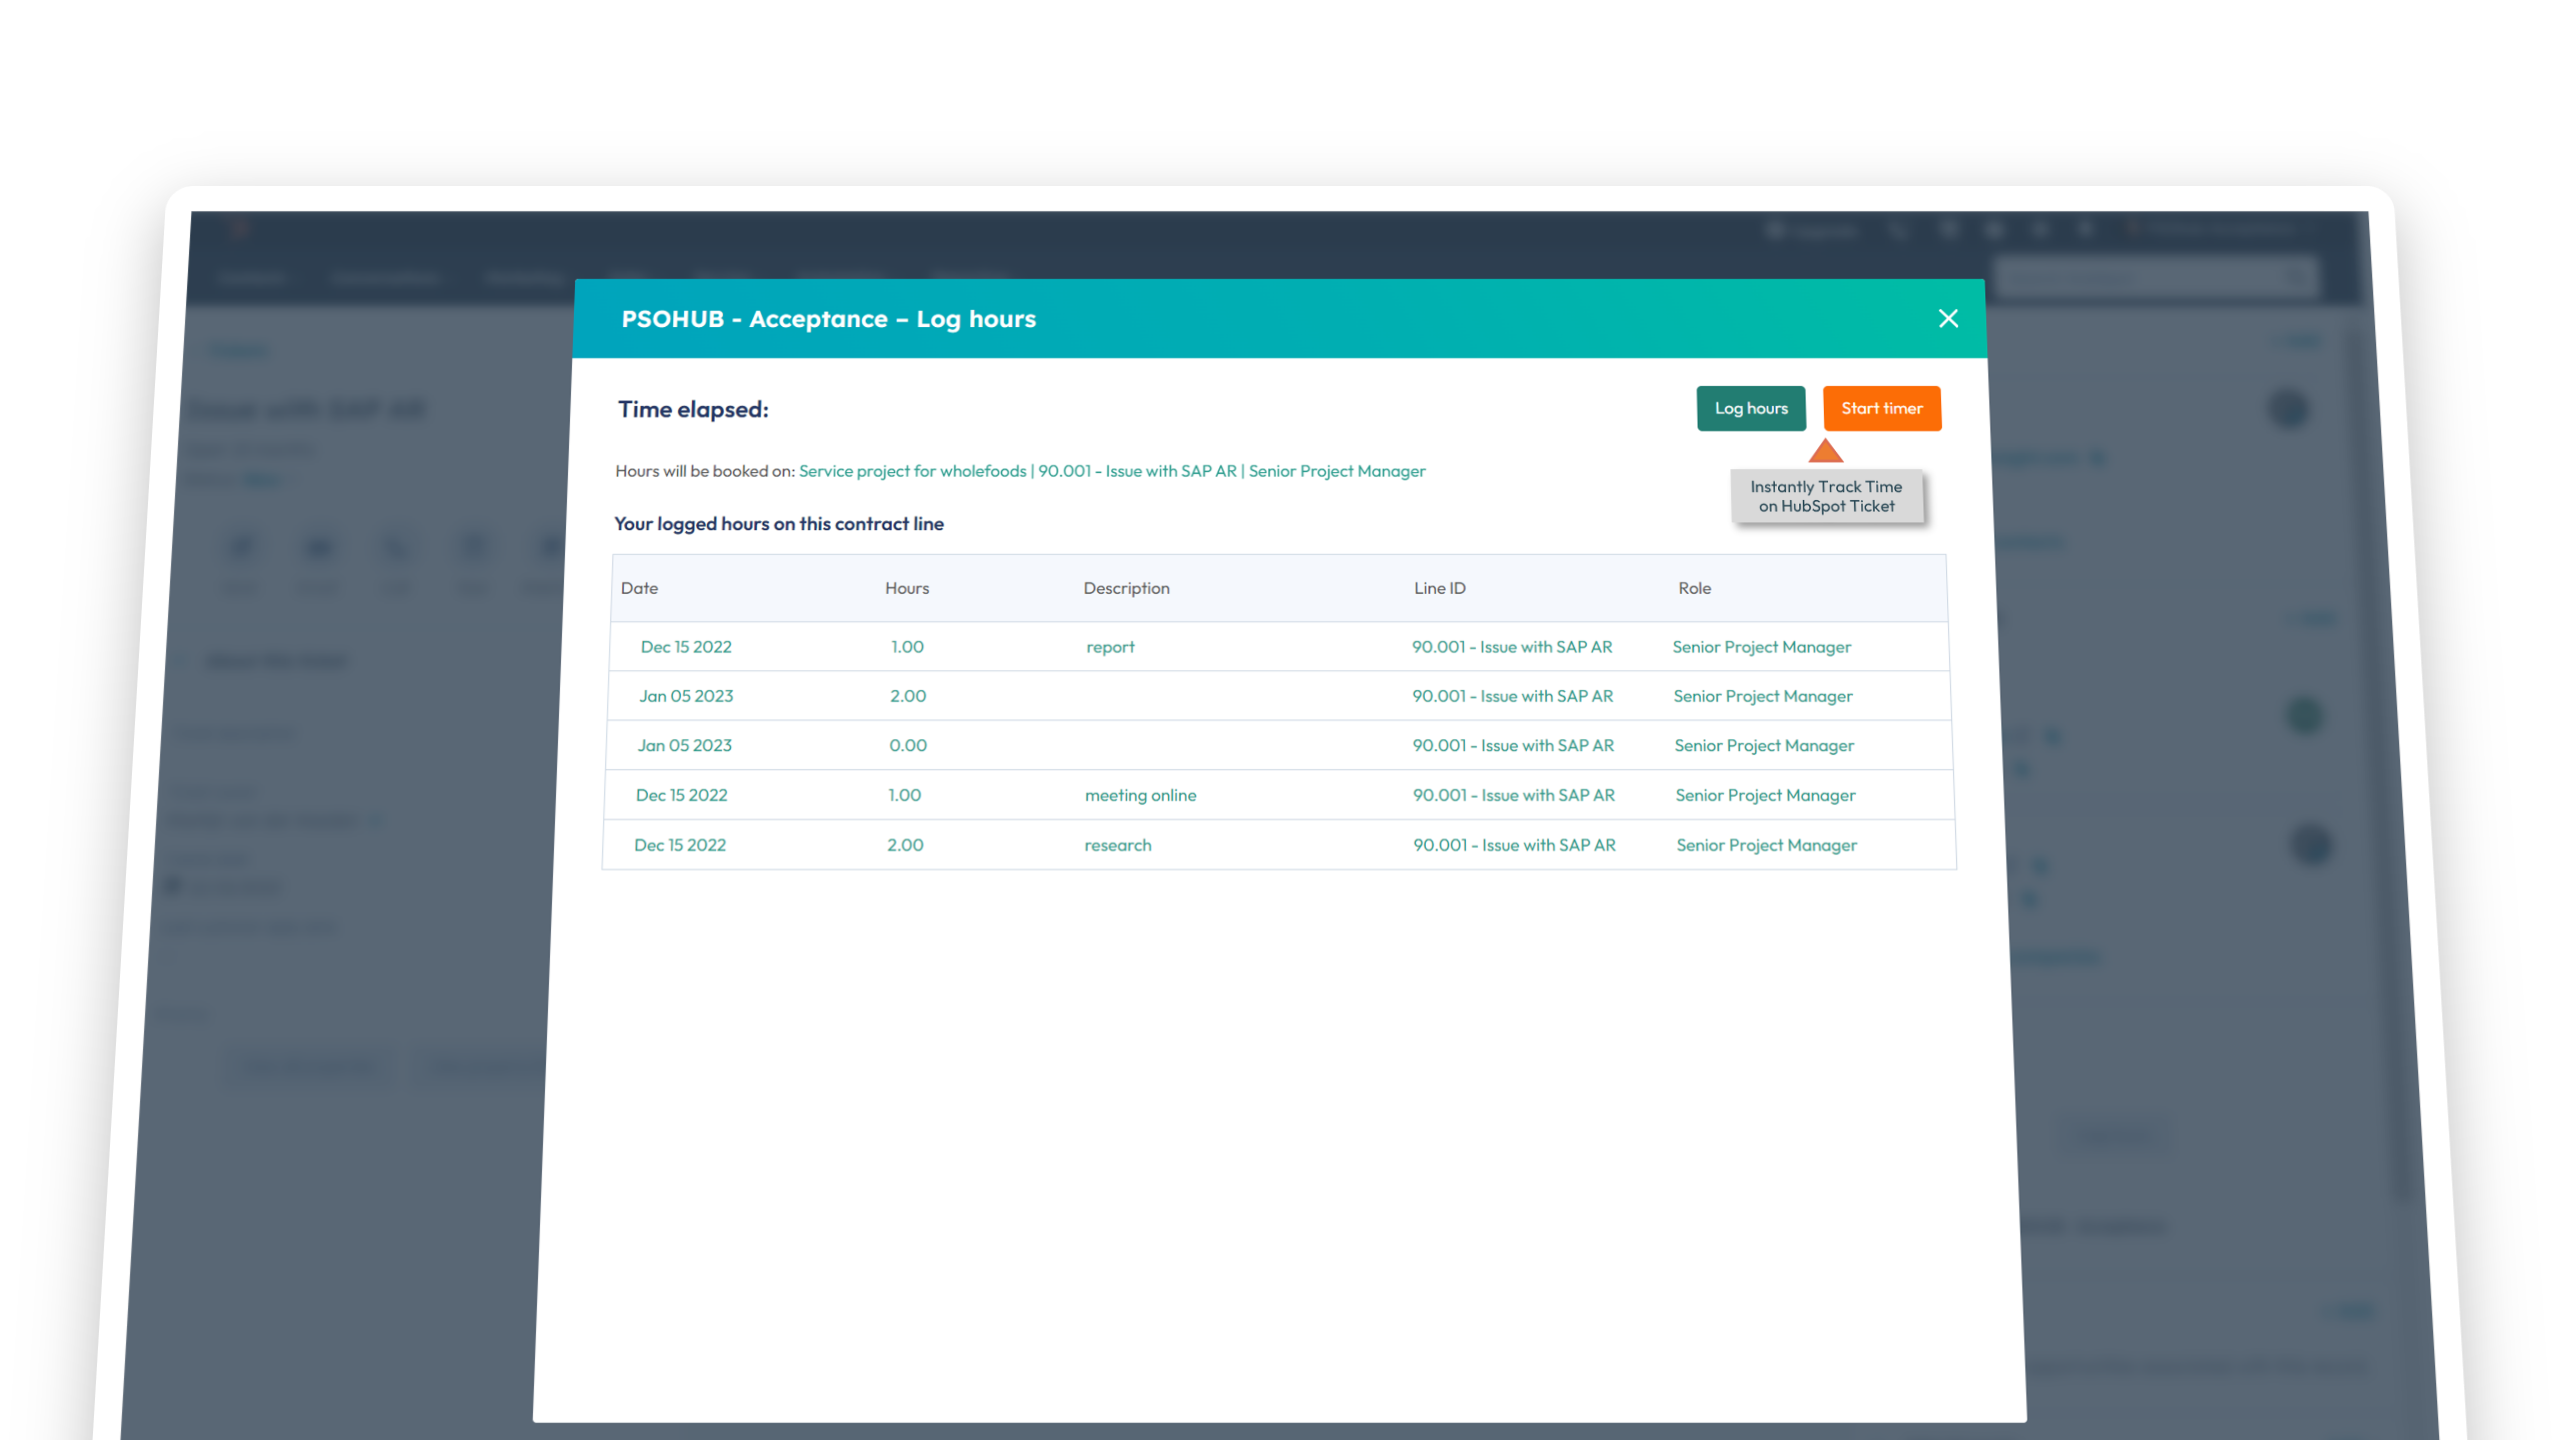Close the PSOHUB Log hours dialog

(x=1948, y=318)
